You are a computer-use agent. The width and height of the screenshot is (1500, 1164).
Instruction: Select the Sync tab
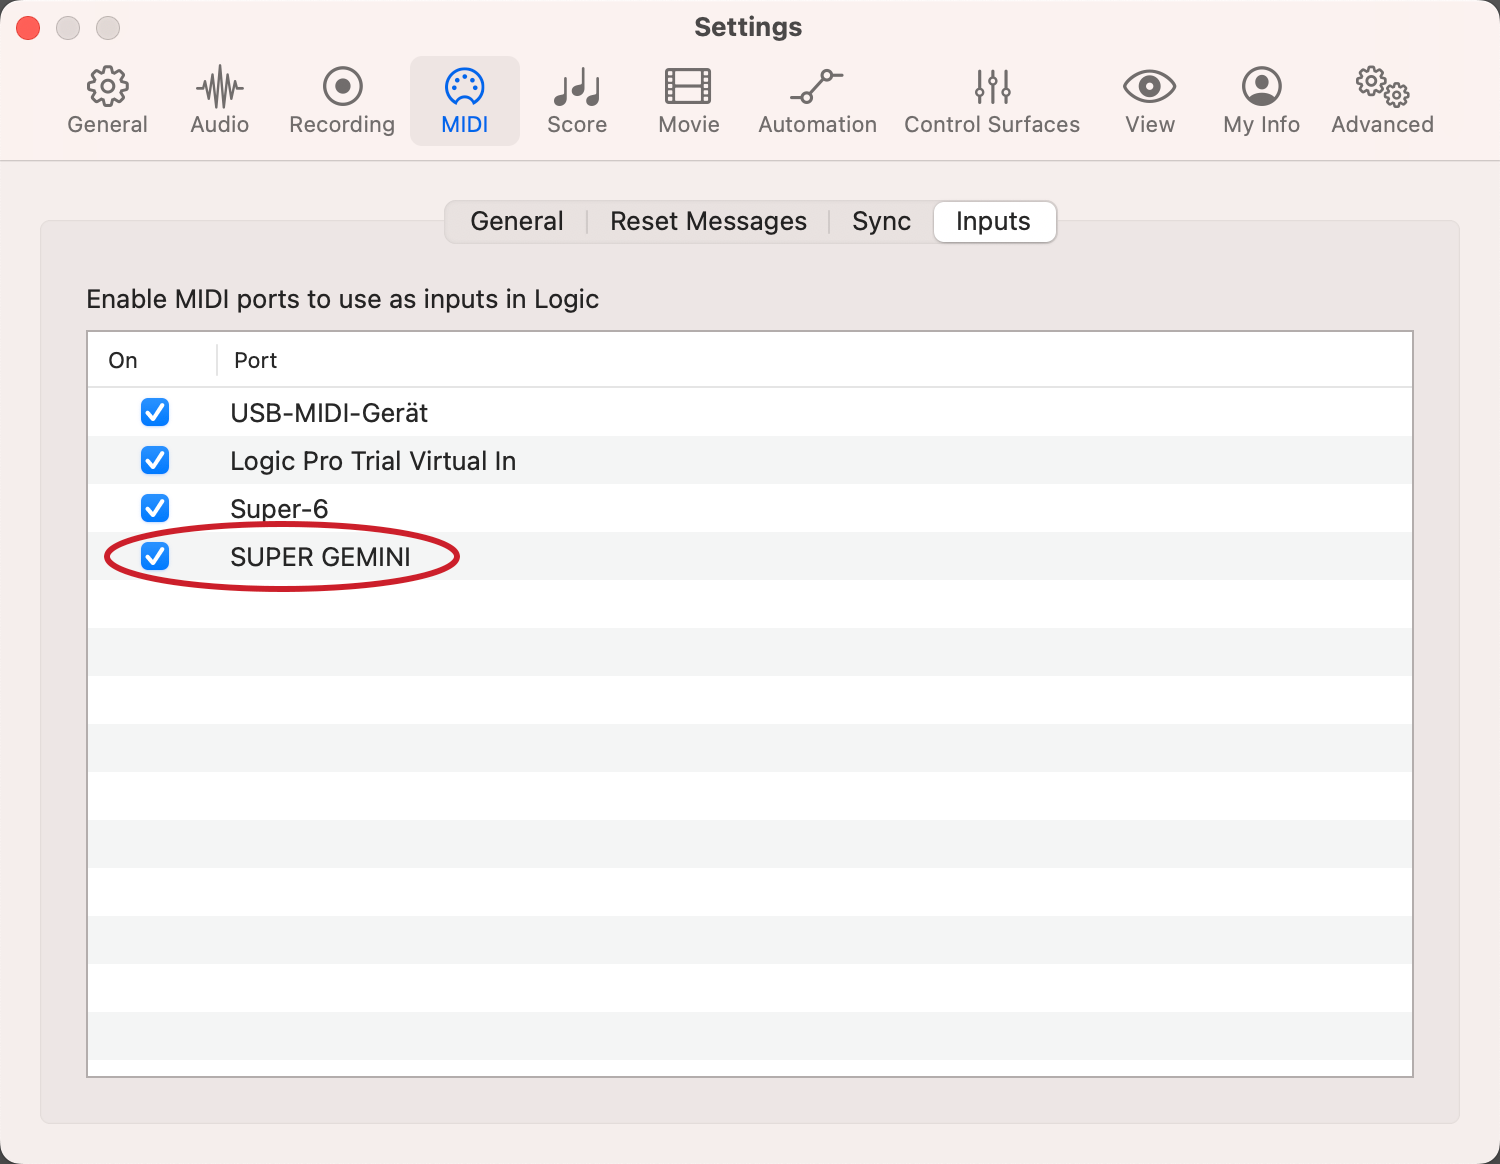point(881,221)
